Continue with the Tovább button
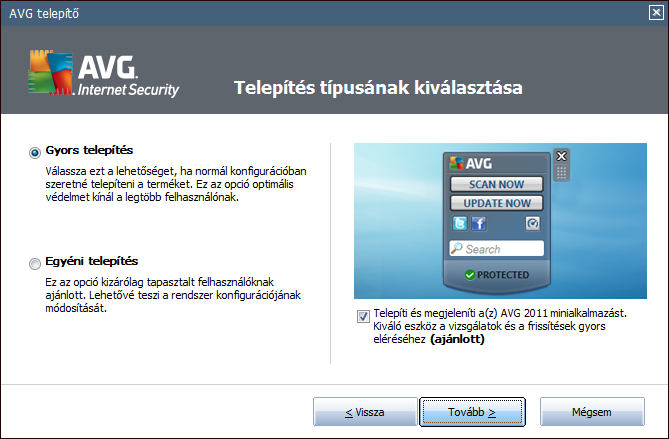The width and height of the screenshot is (669, 439). 472,412
